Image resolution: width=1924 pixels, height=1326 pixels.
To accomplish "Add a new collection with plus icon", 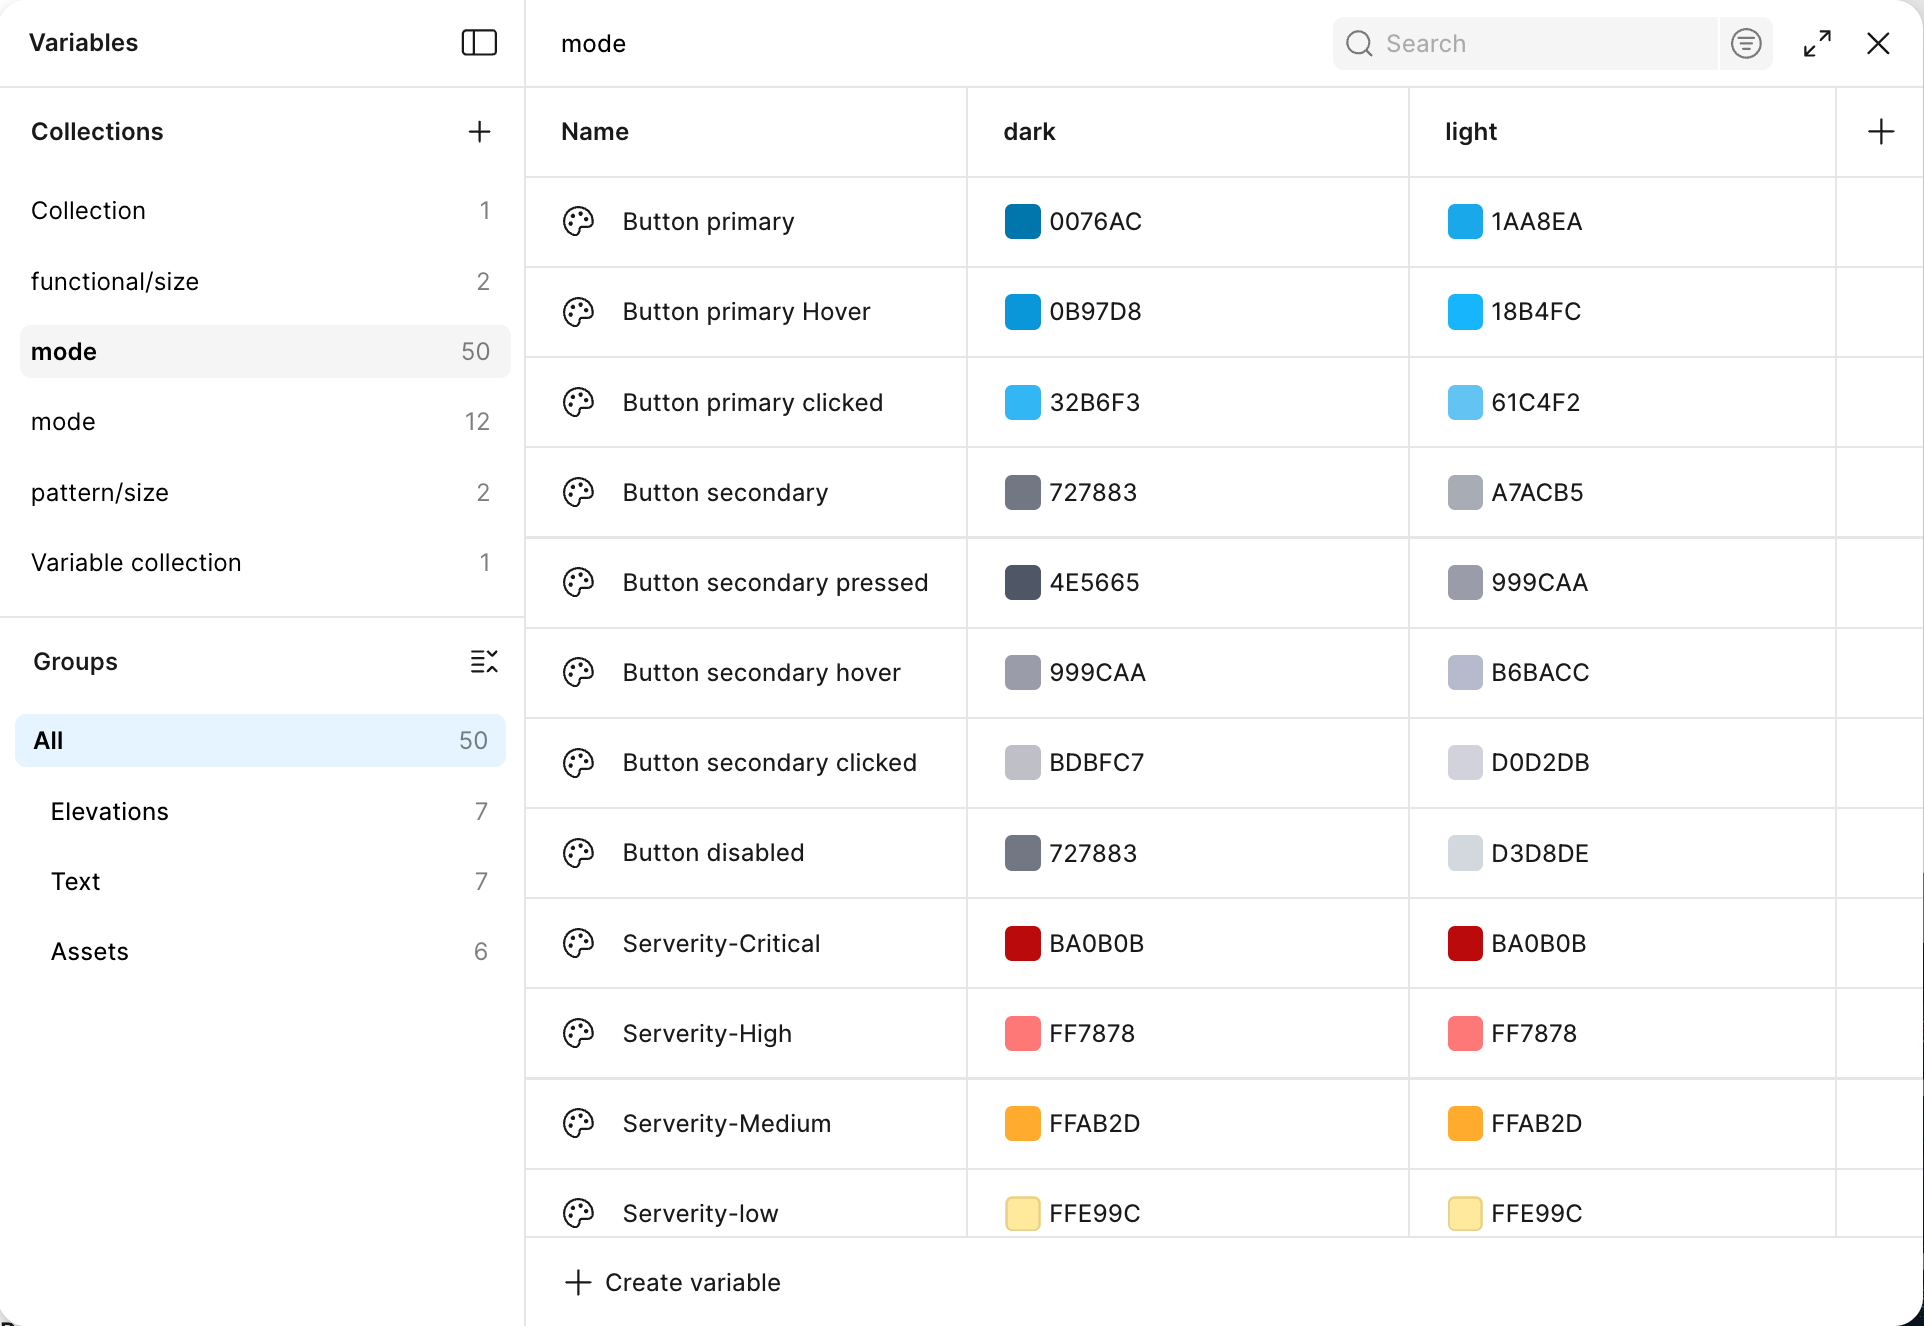I will pyautogui.click(x=479, y=132).
